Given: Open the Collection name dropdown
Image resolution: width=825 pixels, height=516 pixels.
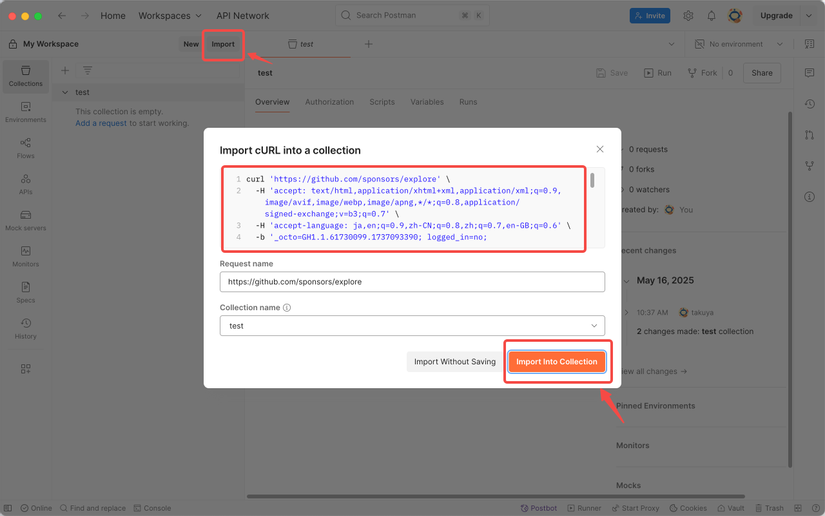Looking at the screenshot, I should point(412,326).
